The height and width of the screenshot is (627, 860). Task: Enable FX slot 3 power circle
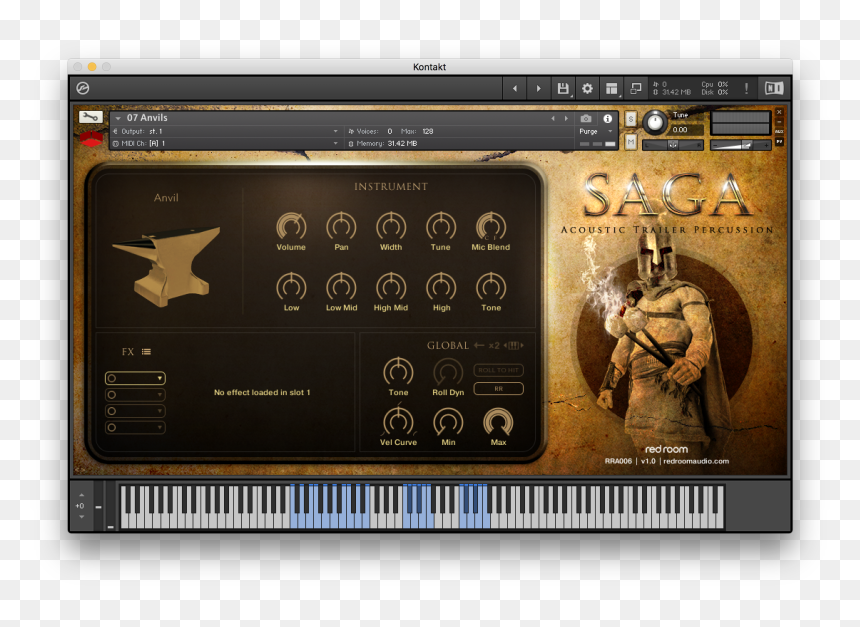[x=112, y=411]
